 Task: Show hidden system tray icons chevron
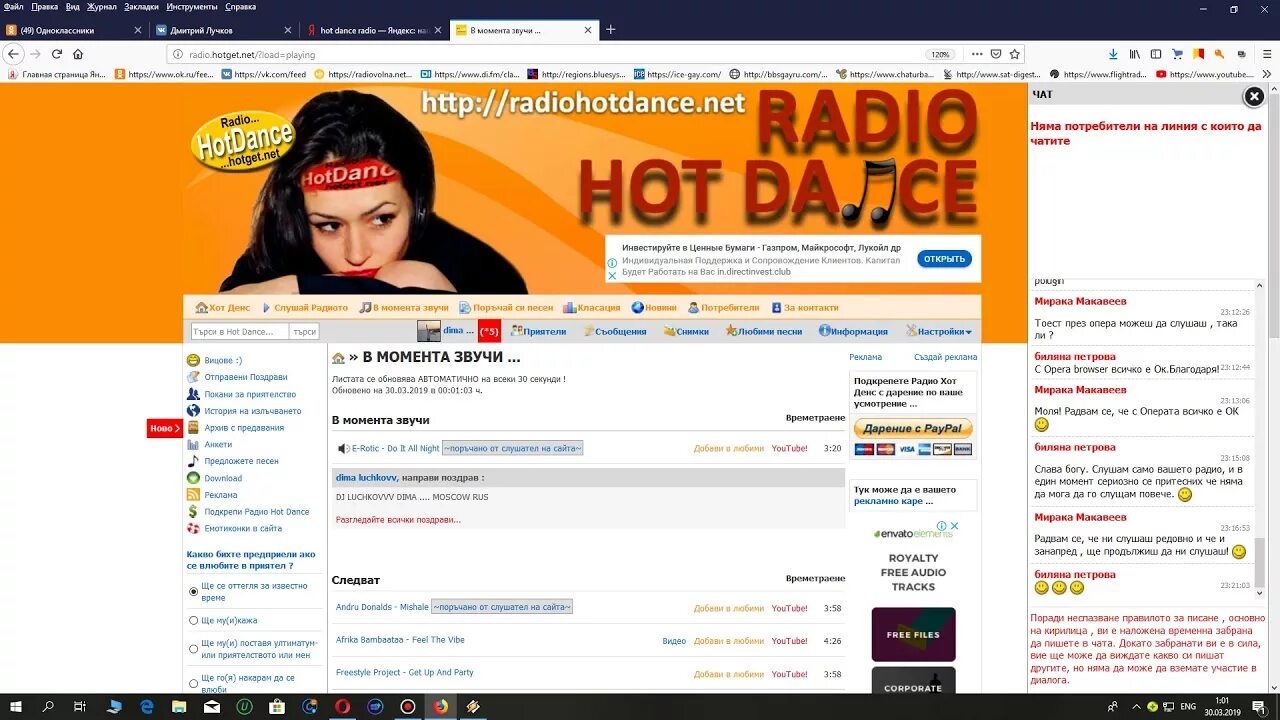(x=1138, y=706)
